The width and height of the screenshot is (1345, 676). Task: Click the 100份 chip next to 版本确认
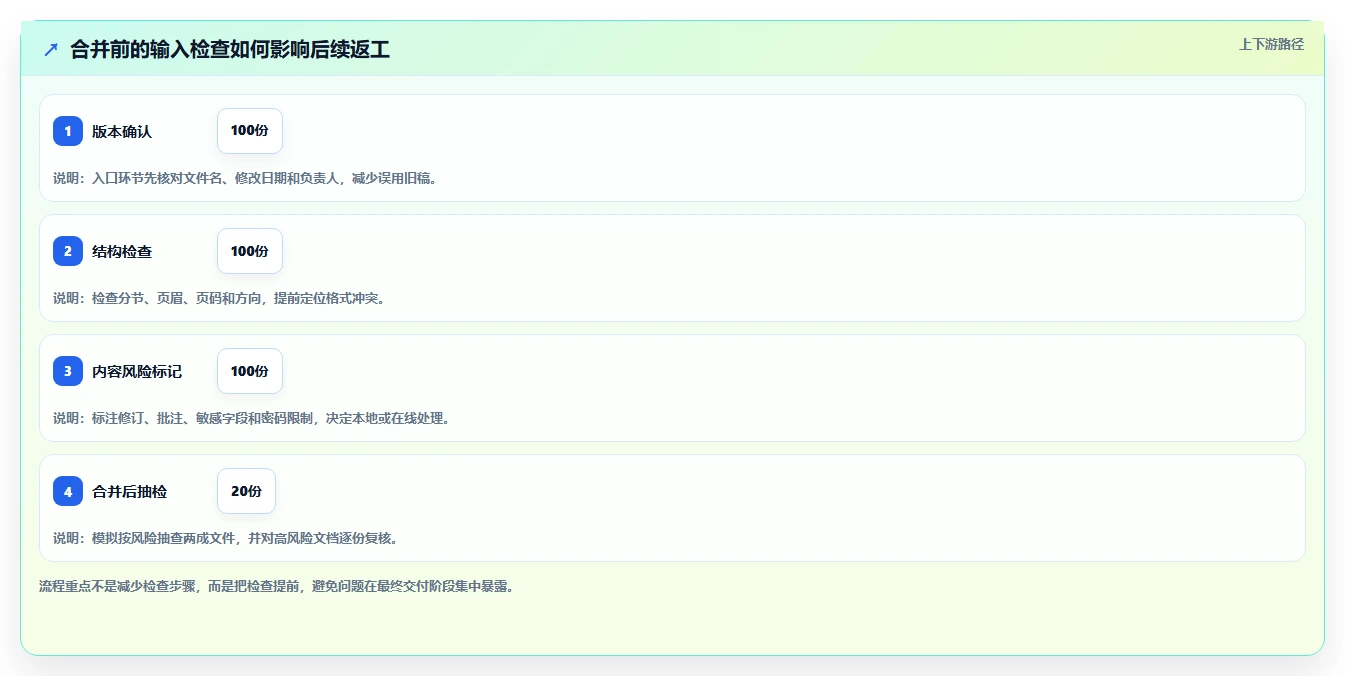(250, 131)
